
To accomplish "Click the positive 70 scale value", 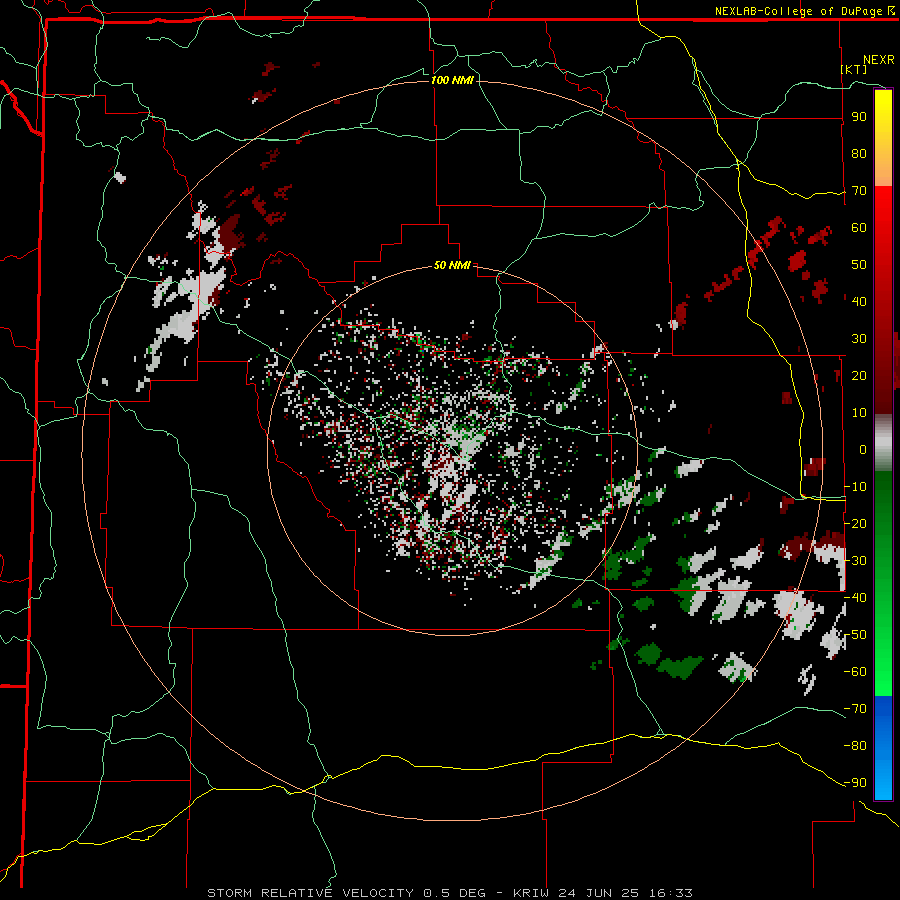I will tap(859, 191).
